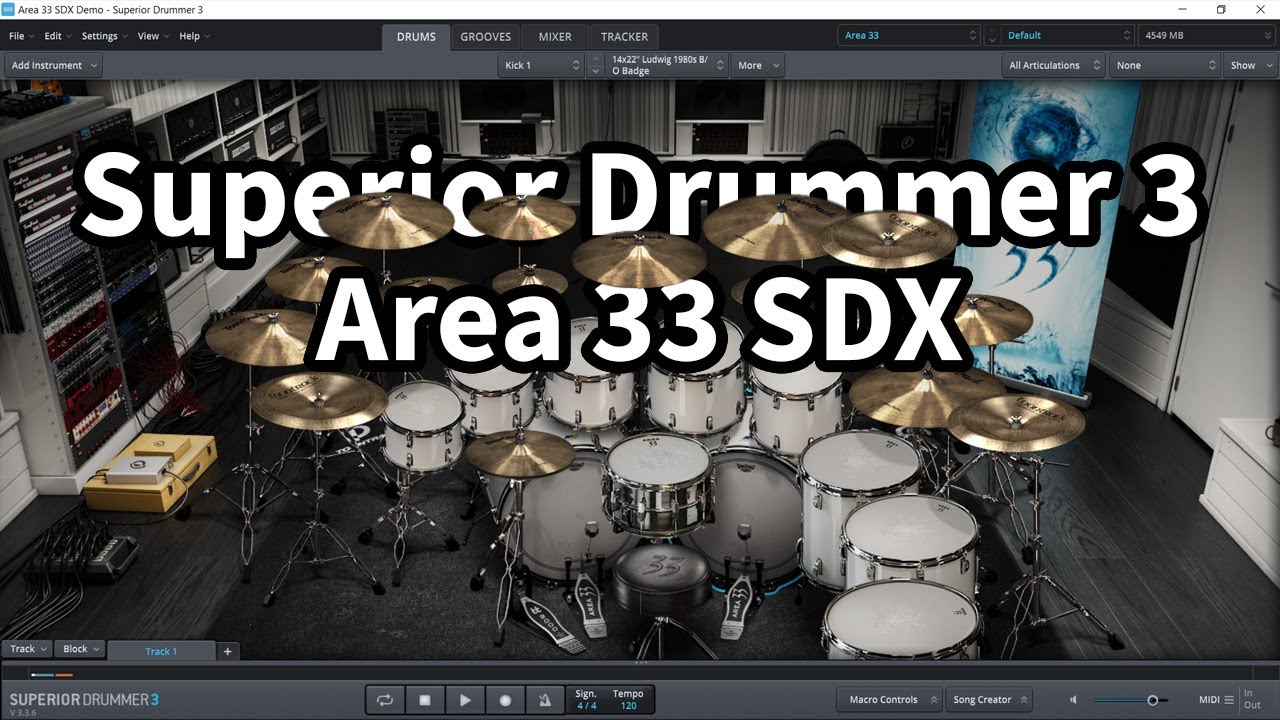Click the record button in transport

pos(505,700)
